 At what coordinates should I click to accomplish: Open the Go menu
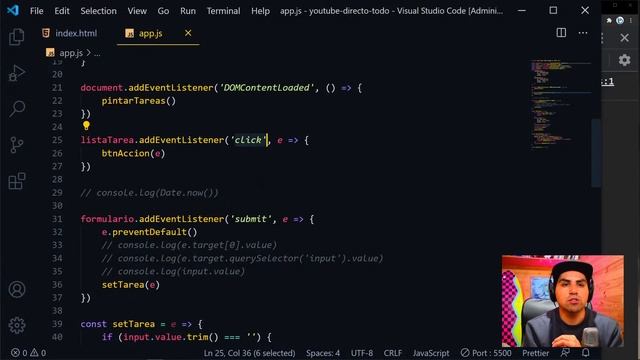163,11
